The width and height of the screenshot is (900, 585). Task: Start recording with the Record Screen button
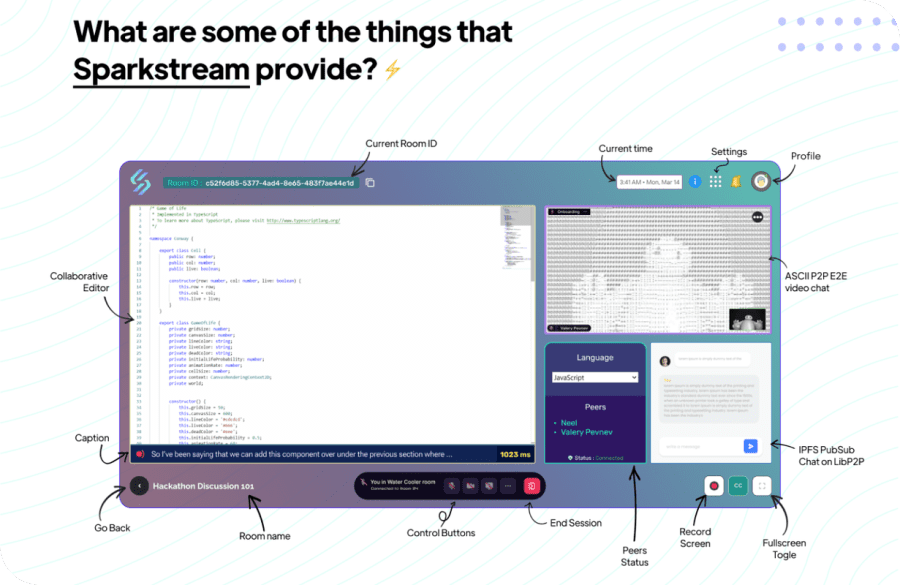[712, 485]
